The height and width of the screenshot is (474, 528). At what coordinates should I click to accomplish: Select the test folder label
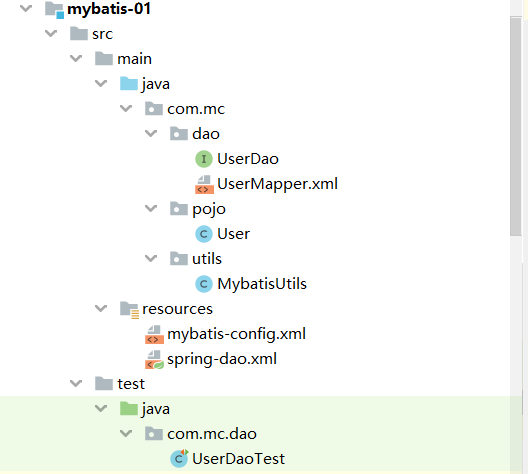click(x=131, y=384)
